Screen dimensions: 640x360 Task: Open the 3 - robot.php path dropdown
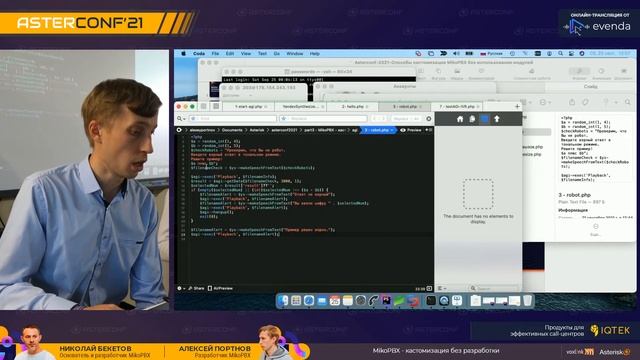click(x=379, y=130)
